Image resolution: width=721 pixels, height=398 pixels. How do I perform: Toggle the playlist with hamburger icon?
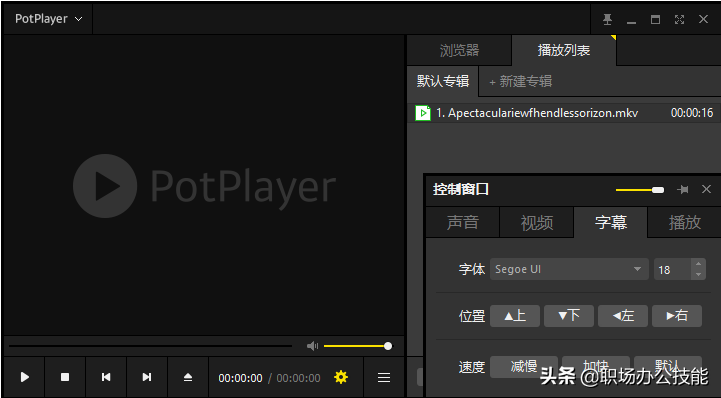pos(384,377)
